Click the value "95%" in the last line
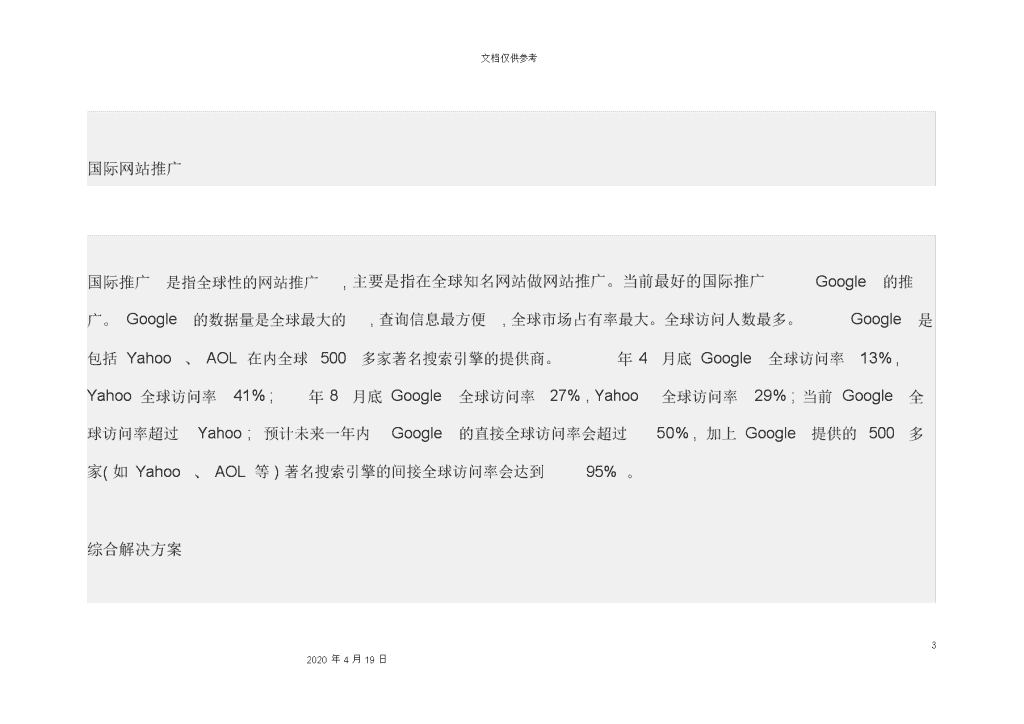Screen dimensions: 1024x724 click(601, 471)
